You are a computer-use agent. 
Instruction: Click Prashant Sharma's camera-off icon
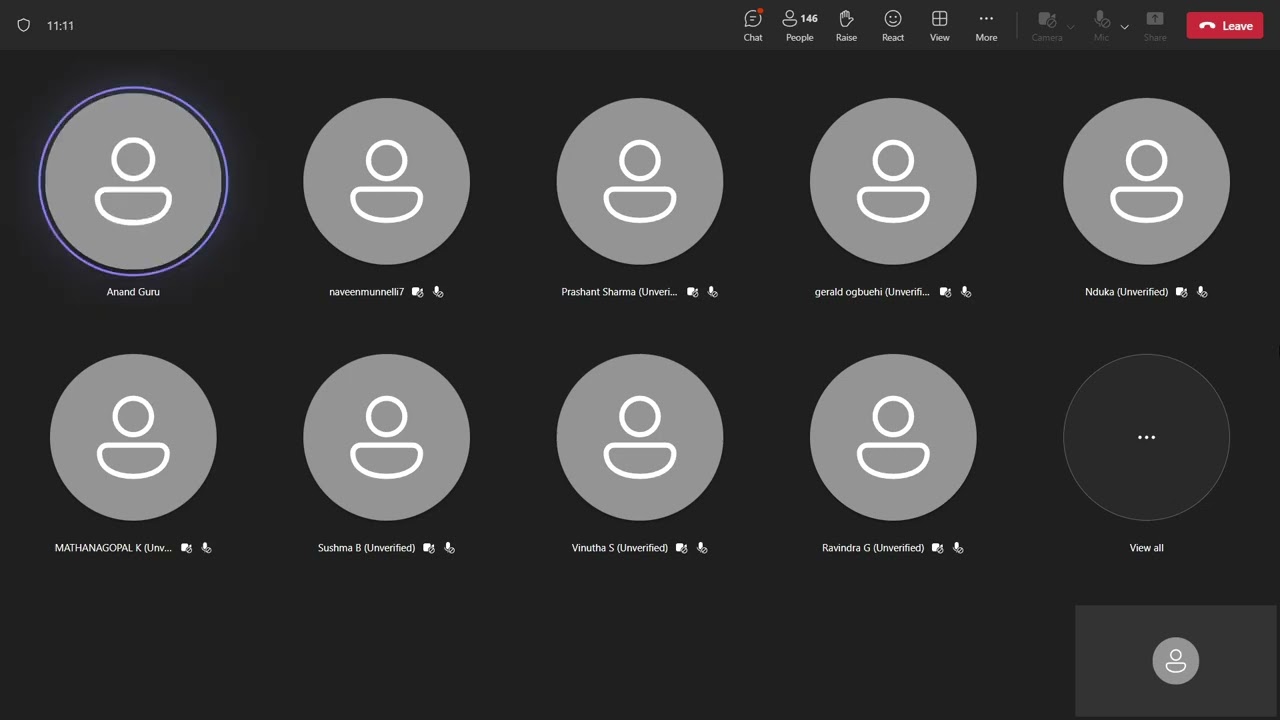[x=692, y=292]
